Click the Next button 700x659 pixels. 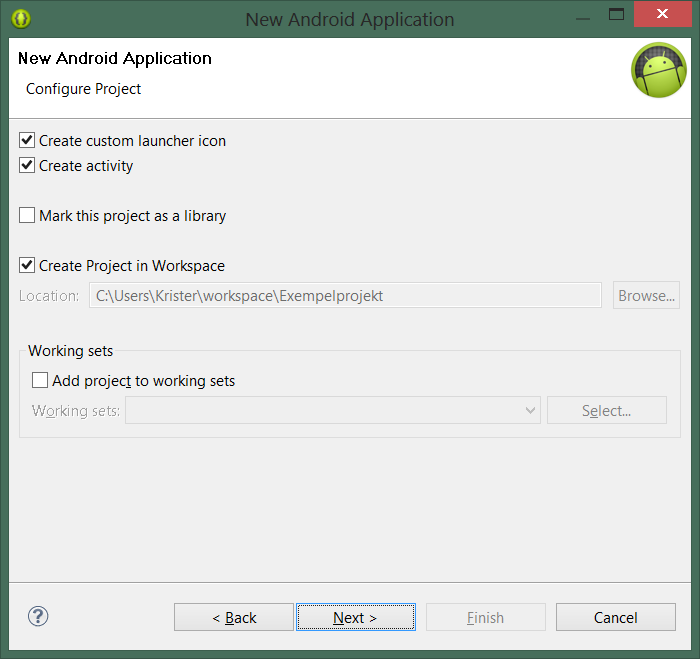(356, 617)
